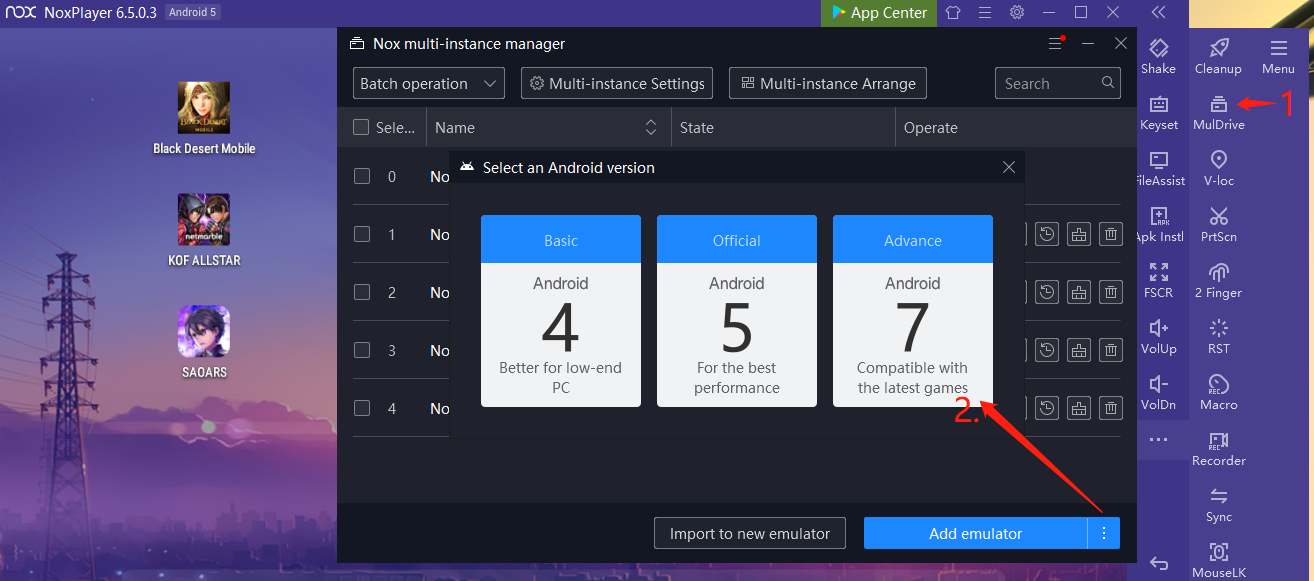Viewport: 1314px width, 581px height.
Task: Tick the checkbox for instance 2
Action: point(362,292)
